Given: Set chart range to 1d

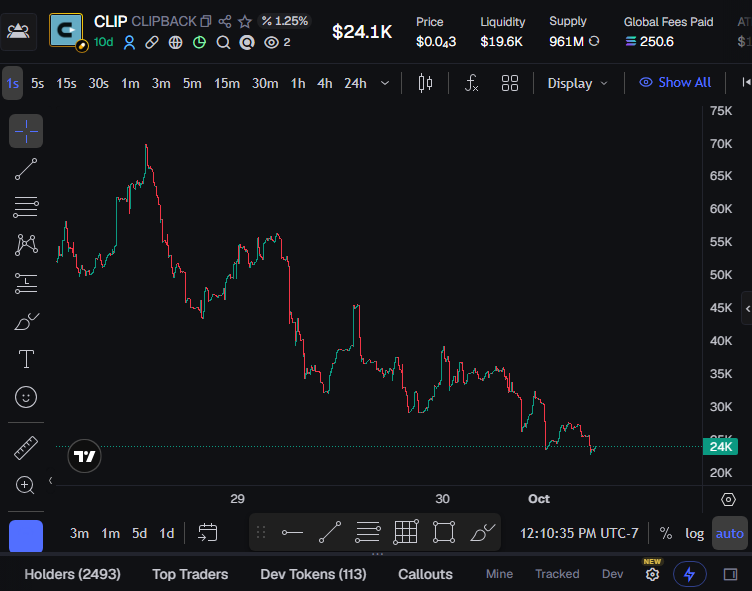Looking at the screenshot, I should pyautogui.click(x=166, y=533).
